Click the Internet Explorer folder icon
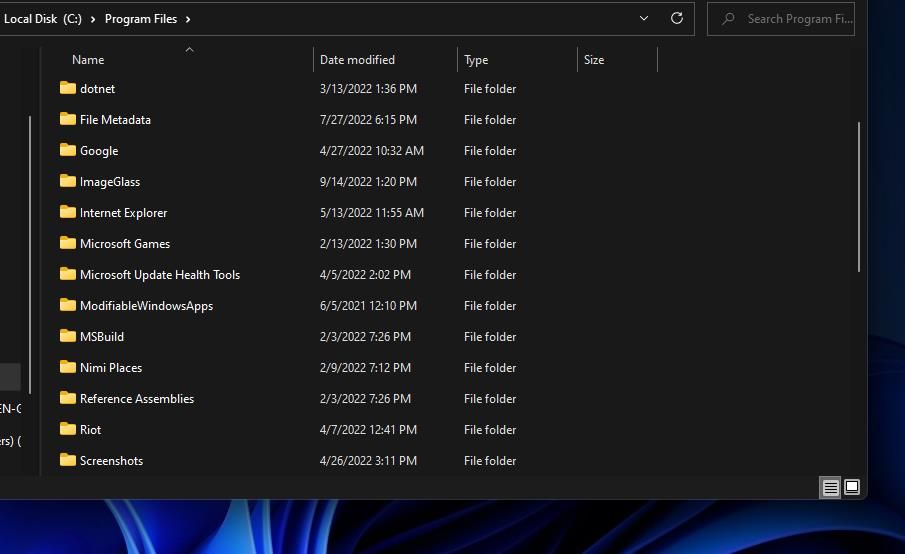 (x=68, y=212)
